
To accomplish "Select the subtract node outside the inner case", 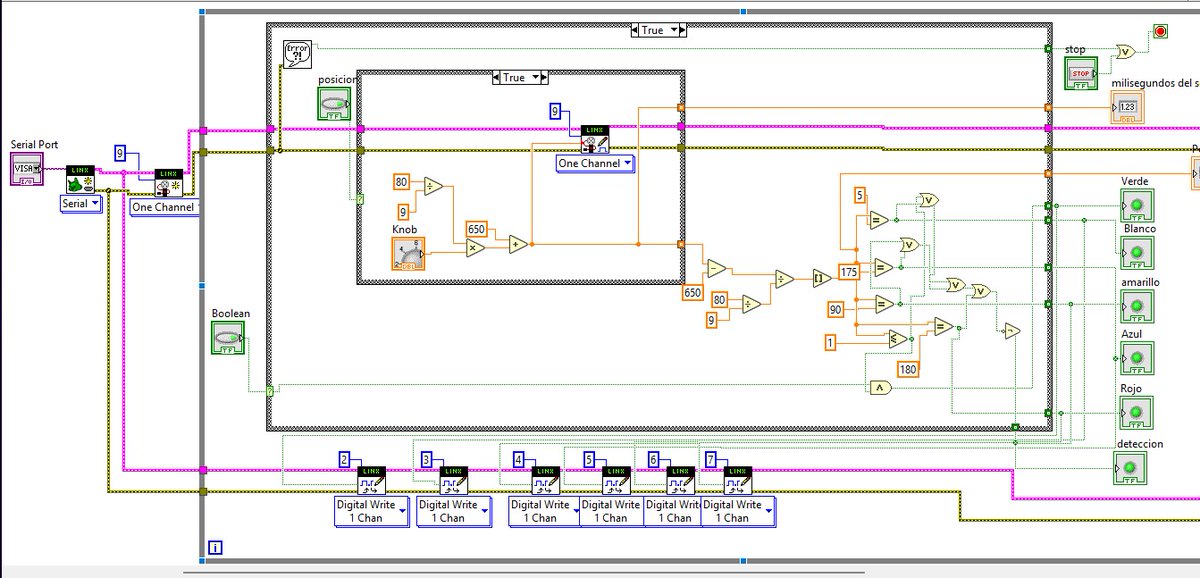I will coord(716,268).
